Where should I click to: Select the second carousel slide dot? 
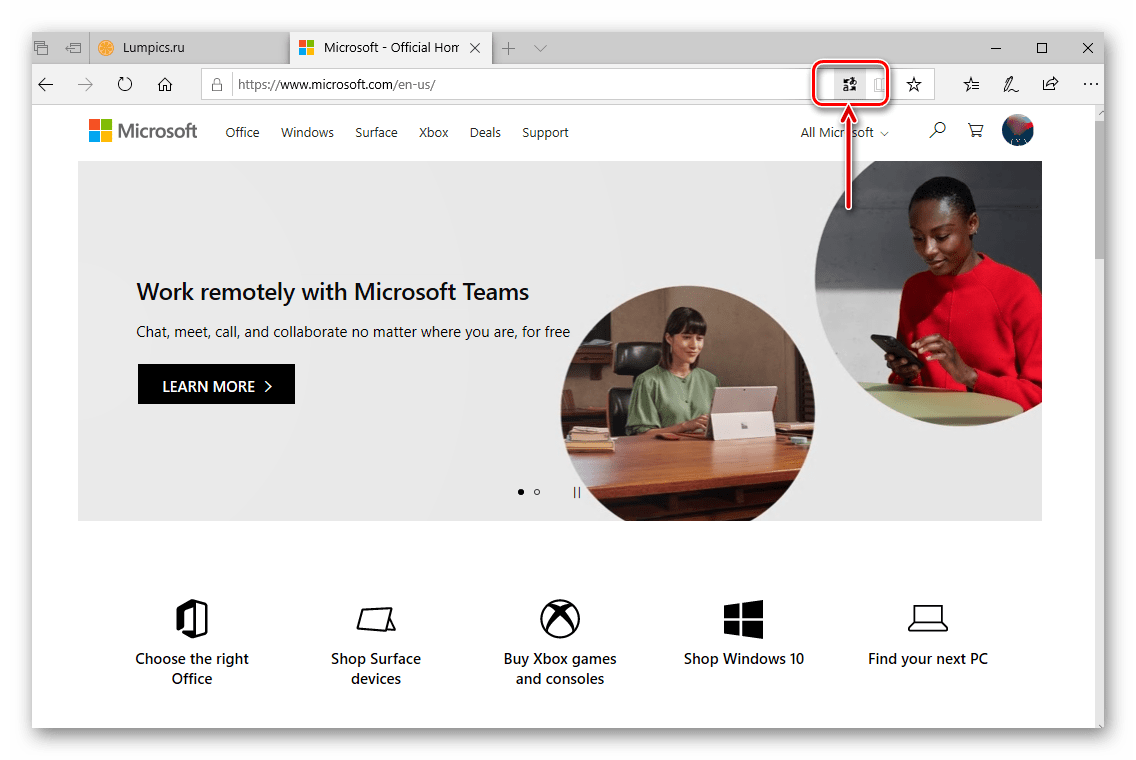pos(537,492)
